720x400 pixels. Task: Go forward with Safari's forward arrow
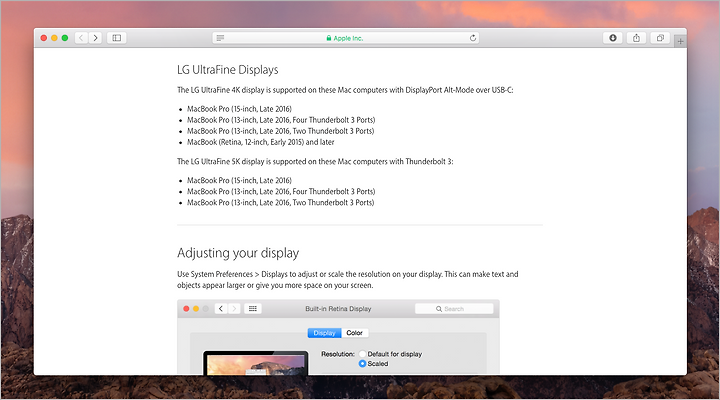tap(95, 38)
